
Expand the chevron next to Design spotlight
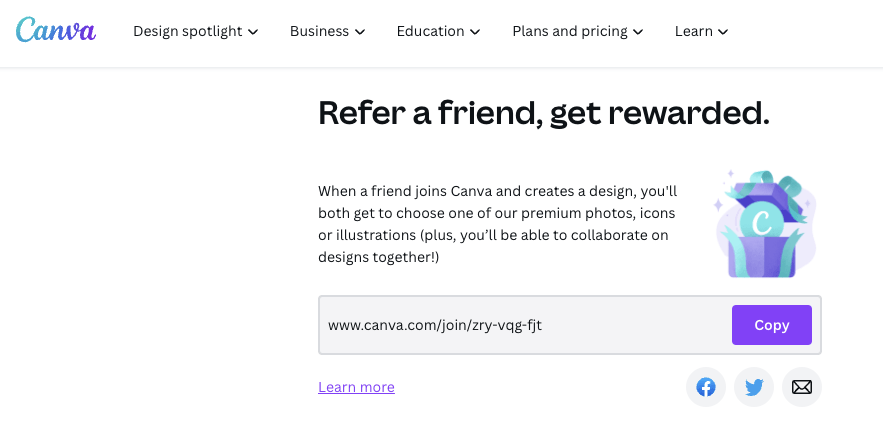click(x=253, y=32)
